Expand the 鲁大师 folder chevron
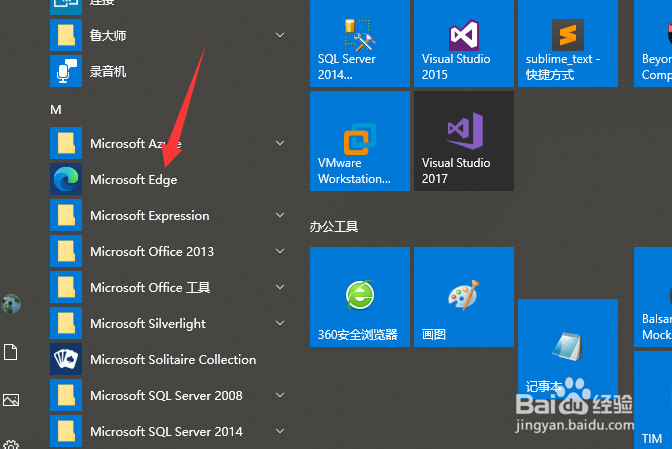The image size is (672, 449). click(x=280, y=35)
